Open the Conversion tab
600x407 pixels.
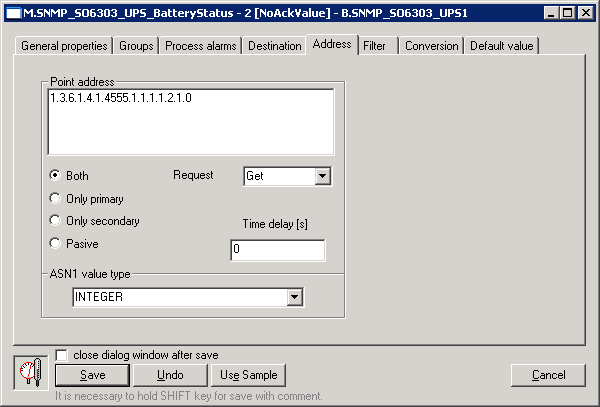[x=432, y=46]
